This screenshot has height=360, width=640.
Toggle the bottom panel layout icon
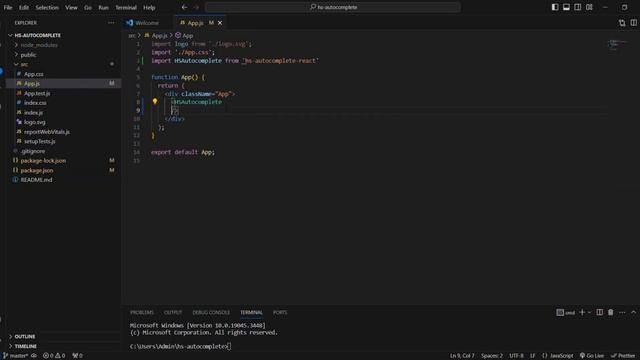pos(566,7)
